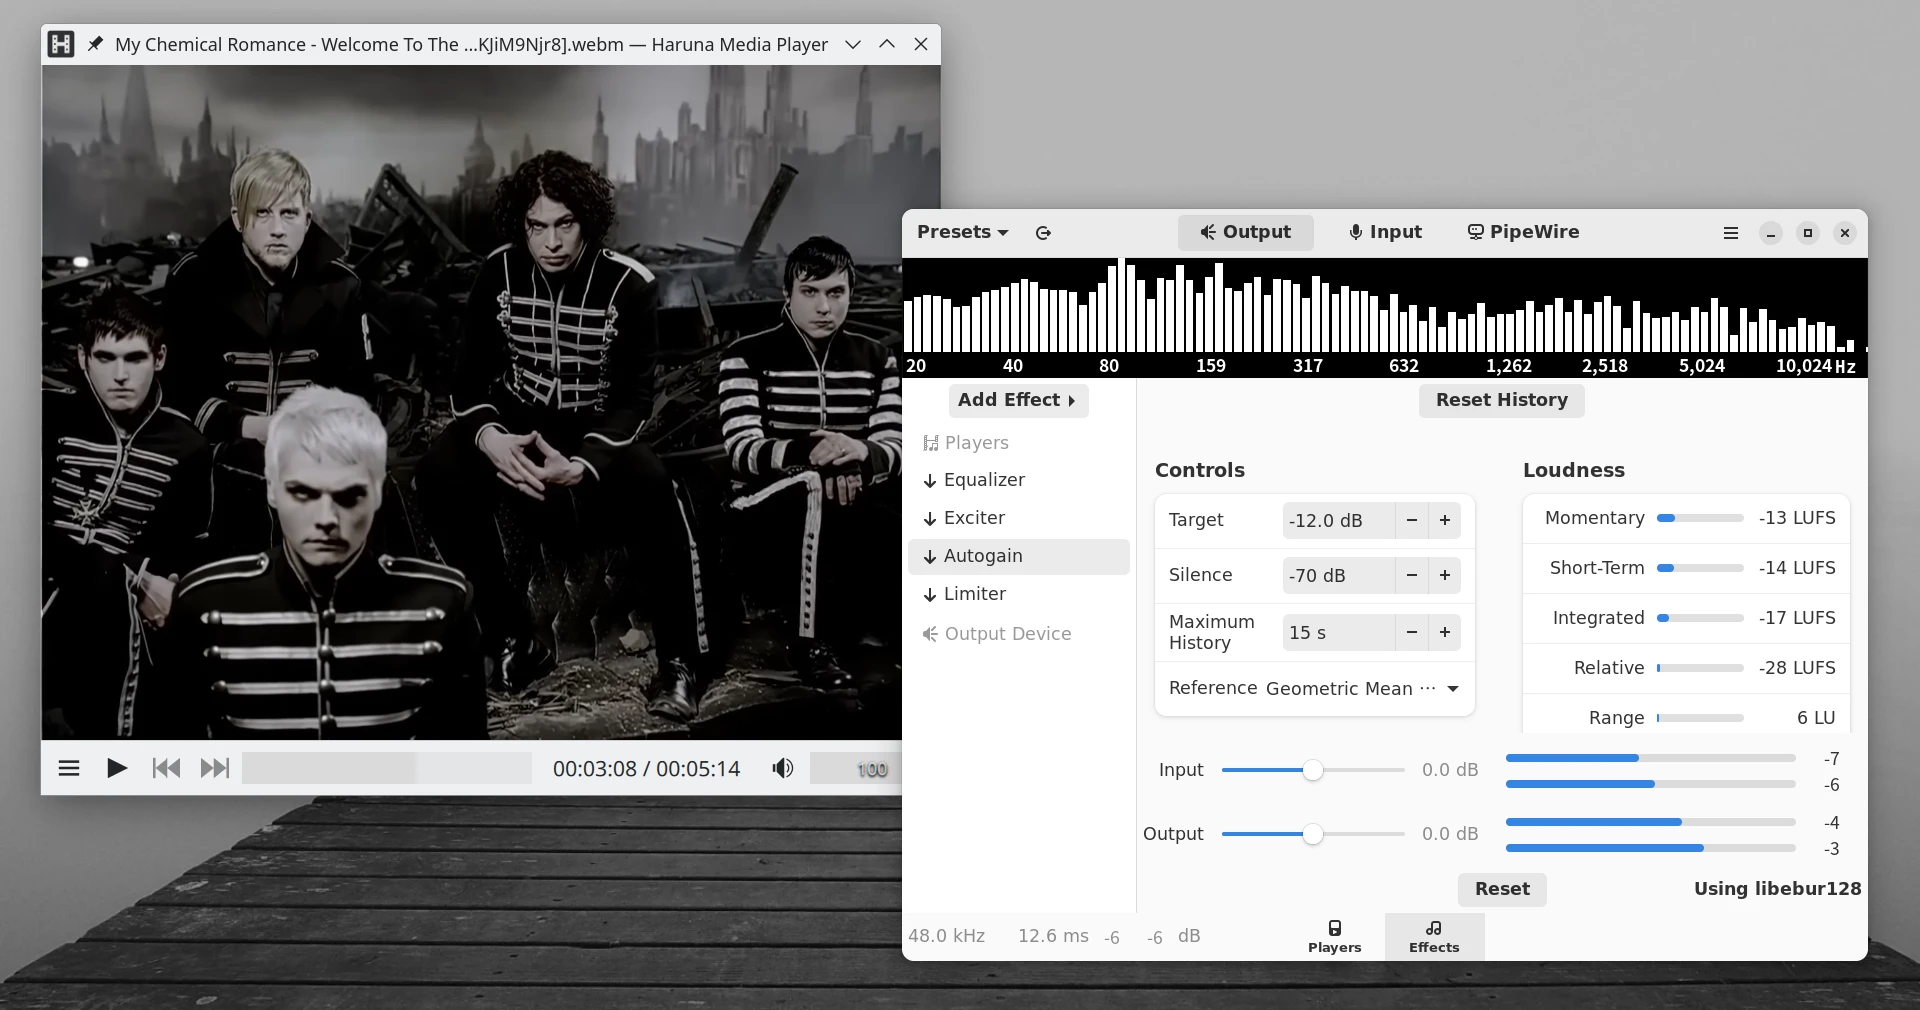
Task: Open the Presets dropdown
Action: pos(962,232)
